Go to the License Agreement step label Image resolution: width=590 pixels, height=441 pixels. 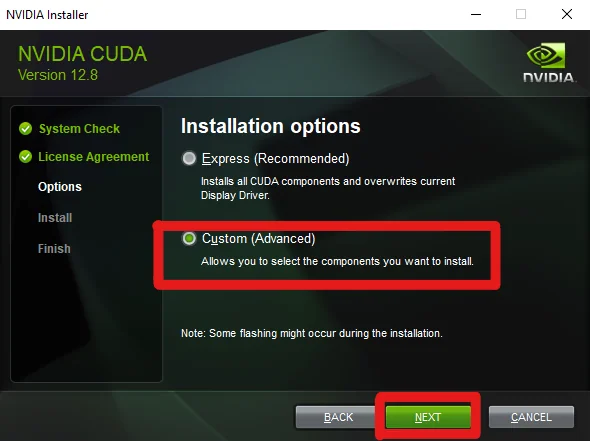(94, 157)
